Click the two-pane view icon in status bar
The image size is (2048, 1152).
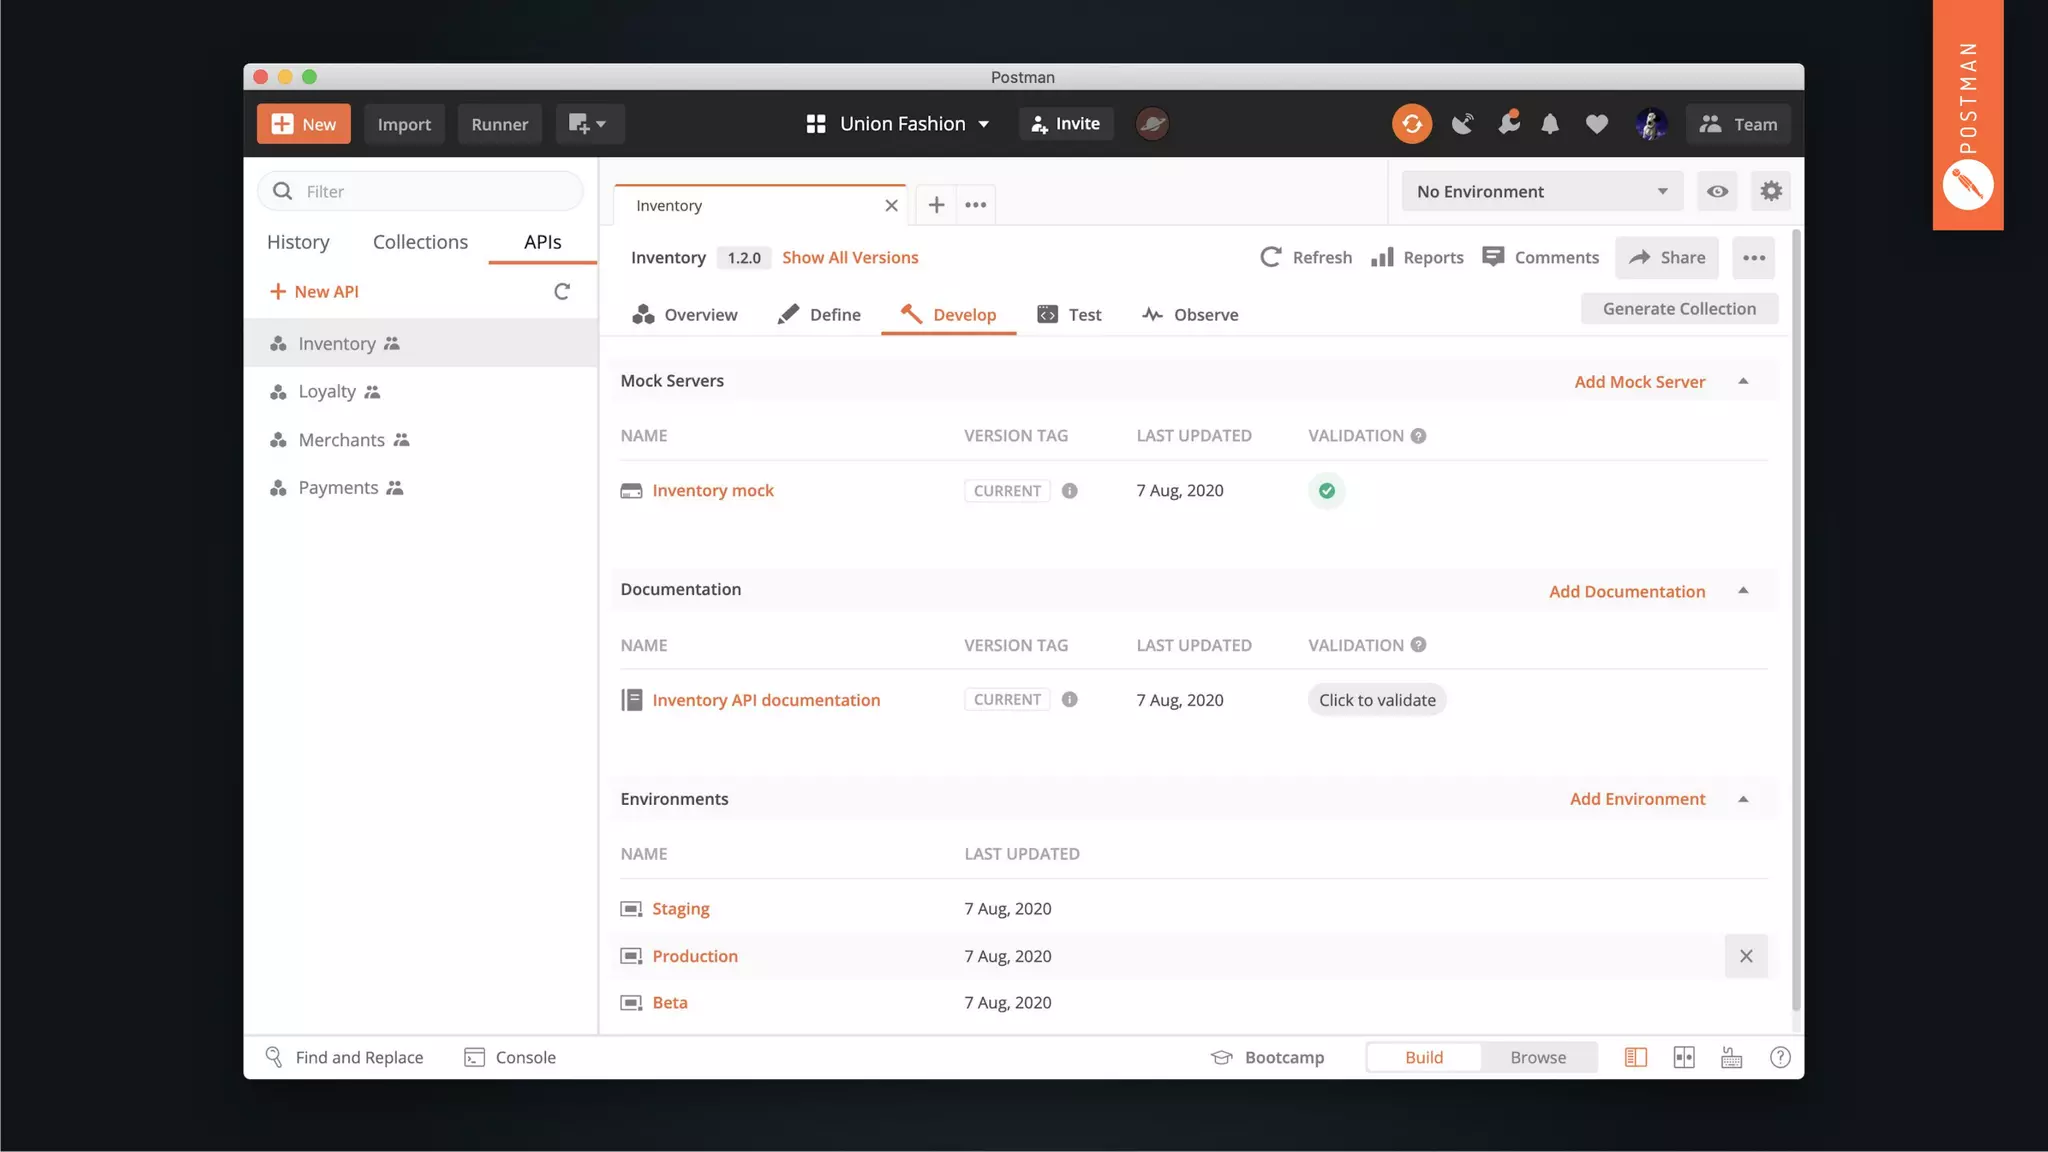point(1684,1058)
